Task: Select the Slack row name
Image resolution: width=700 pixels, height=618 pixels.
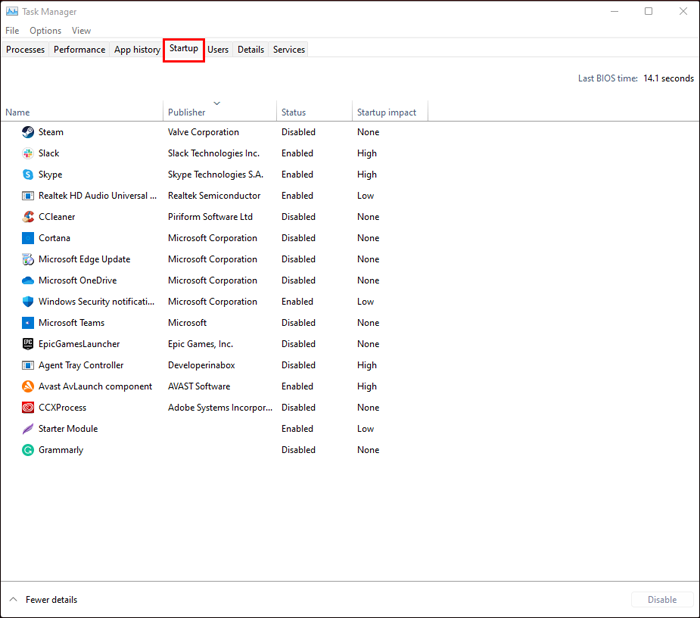Action: click(x=49, y=153)
